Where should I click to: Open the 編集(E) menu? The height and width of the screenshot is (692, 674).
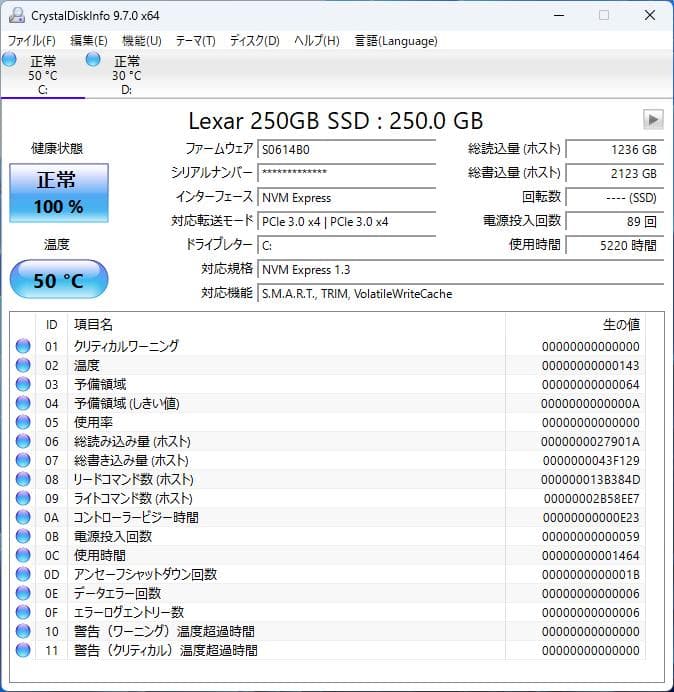89,41
